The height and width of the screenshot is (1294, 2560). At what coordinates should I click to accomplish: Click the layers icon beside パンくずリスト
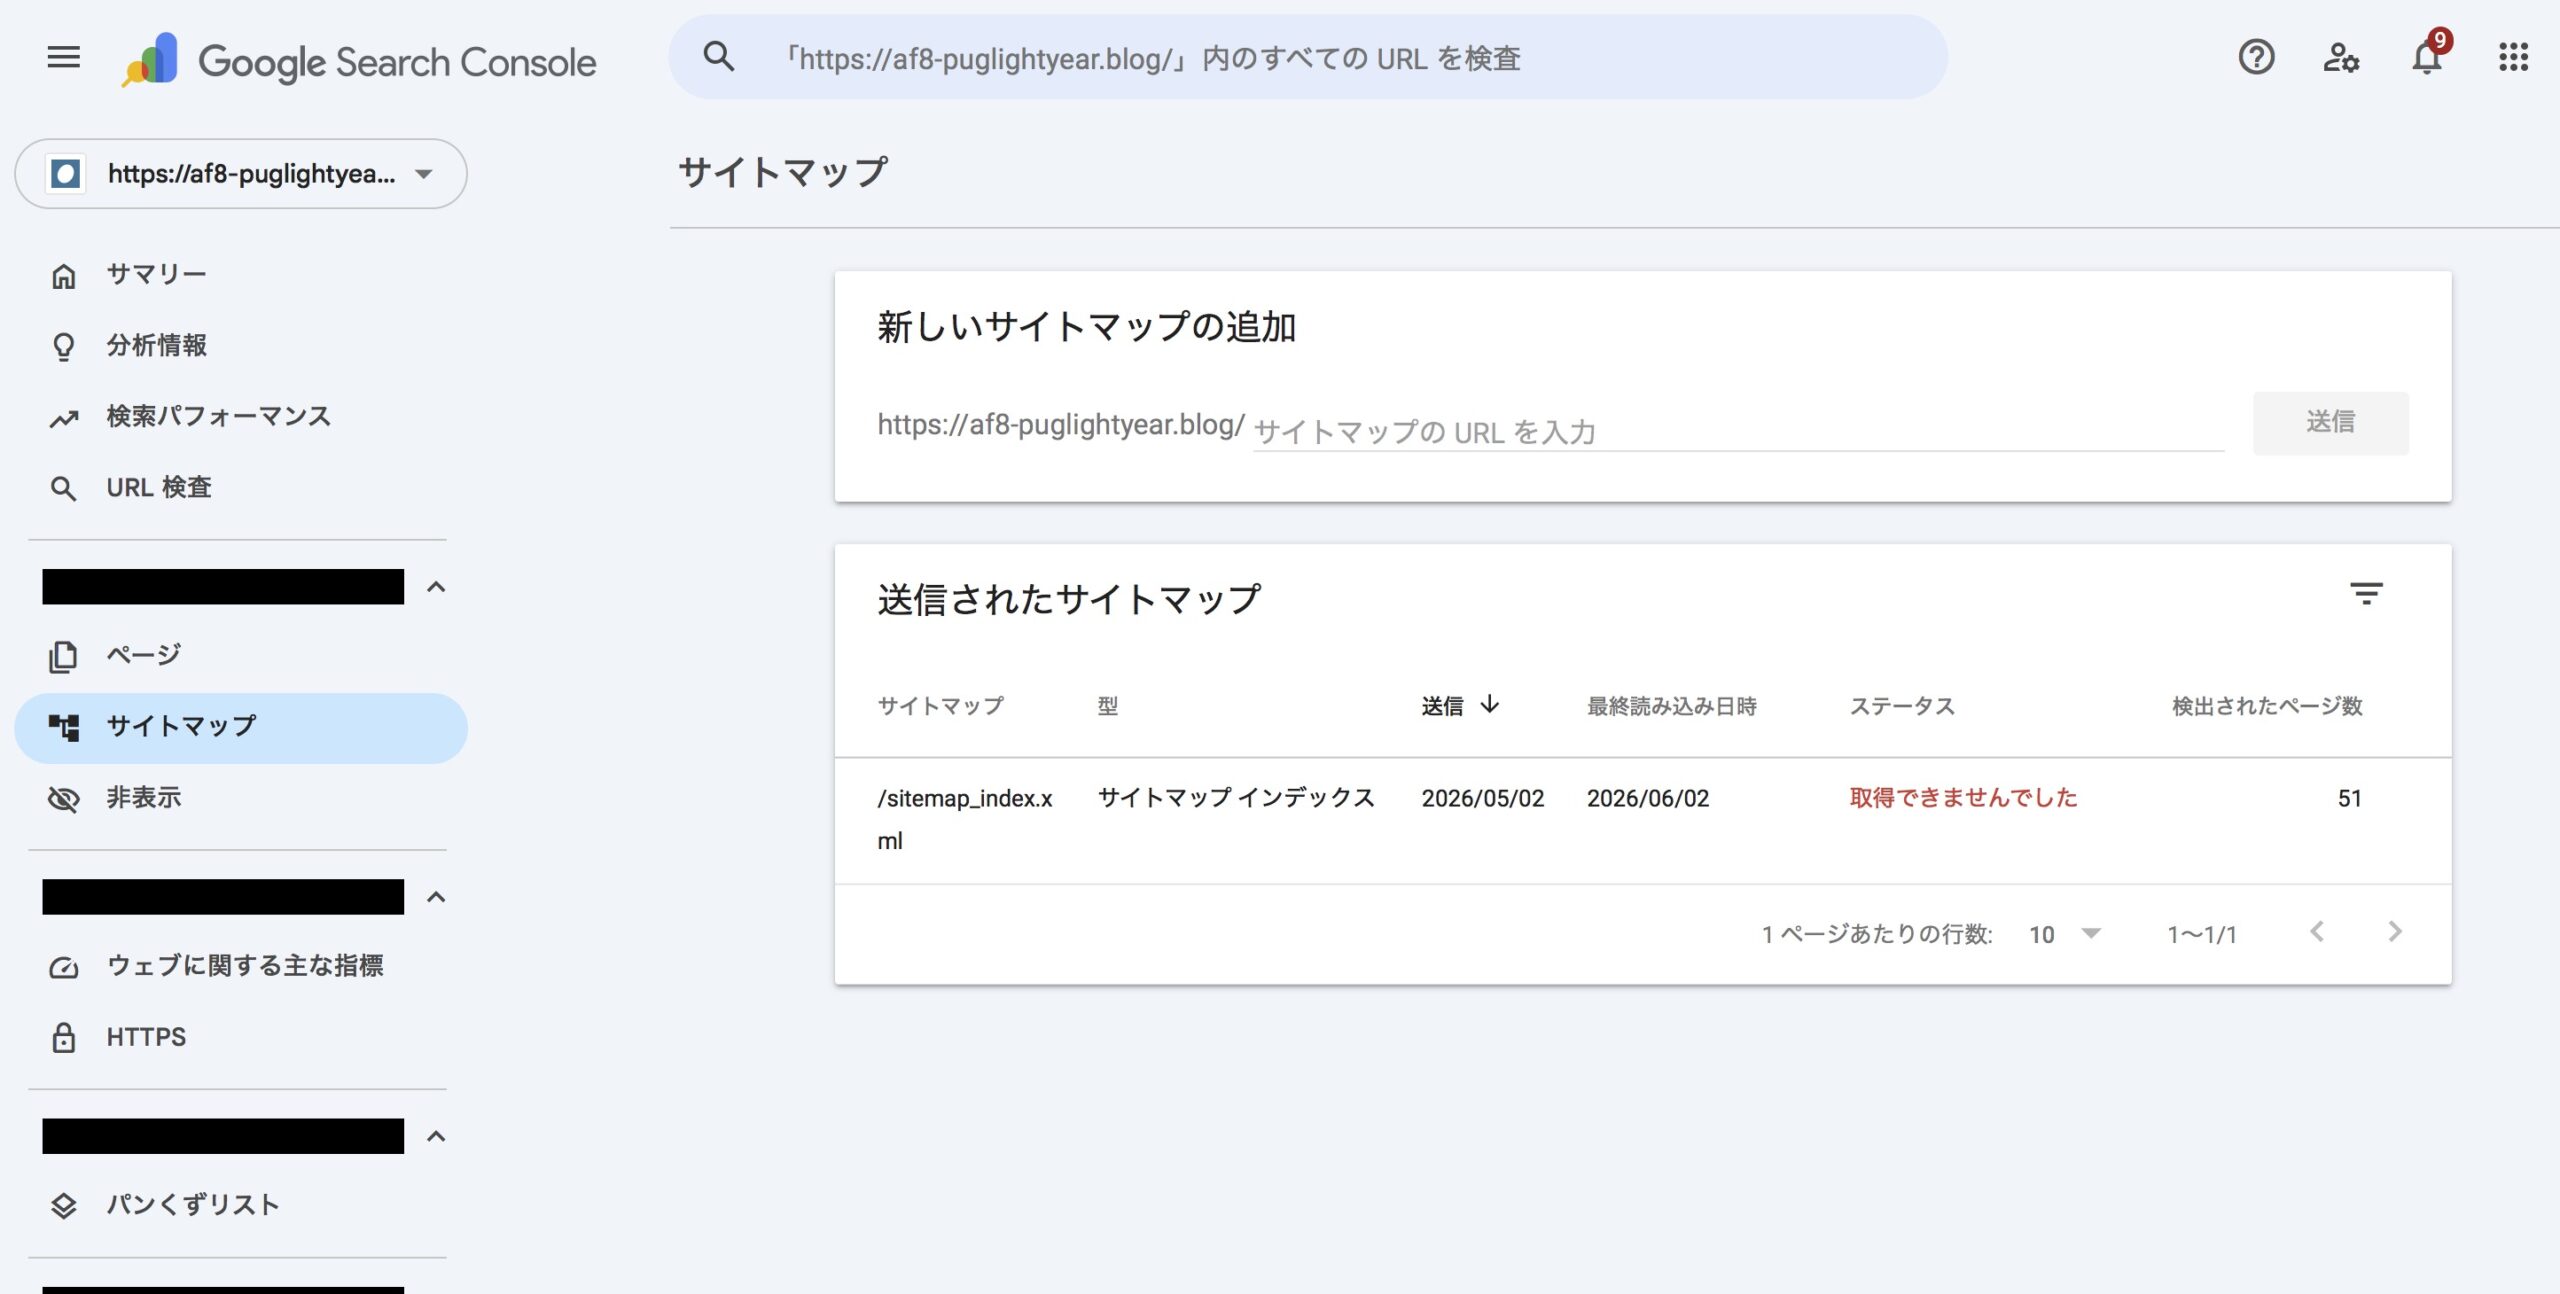click(63, 1206)
